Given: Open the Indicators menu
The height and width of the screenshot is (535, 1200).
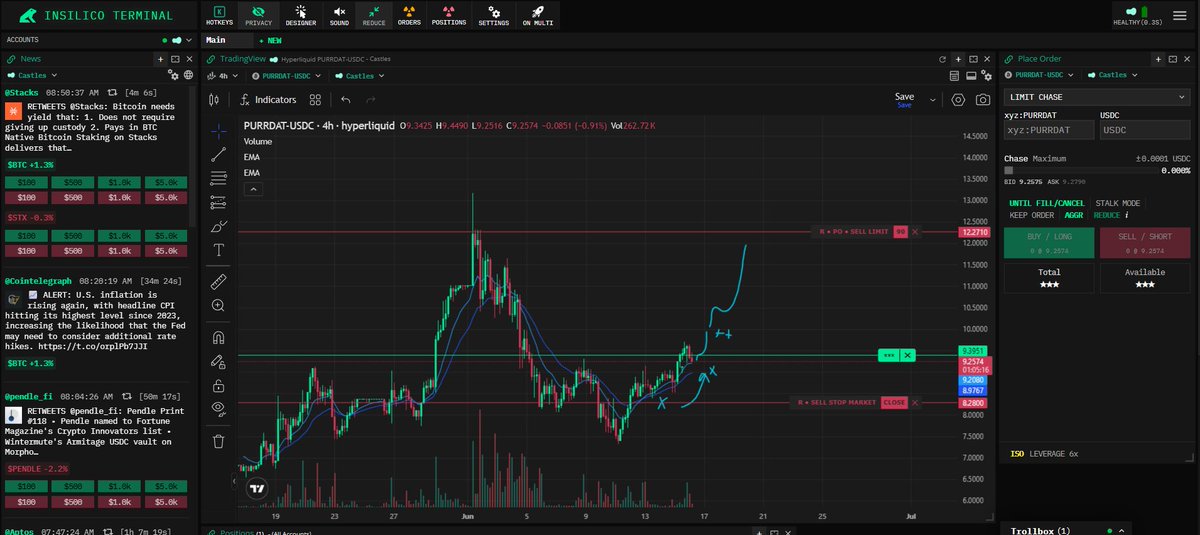Looking at the screenshot, I should tap(269, 100).
